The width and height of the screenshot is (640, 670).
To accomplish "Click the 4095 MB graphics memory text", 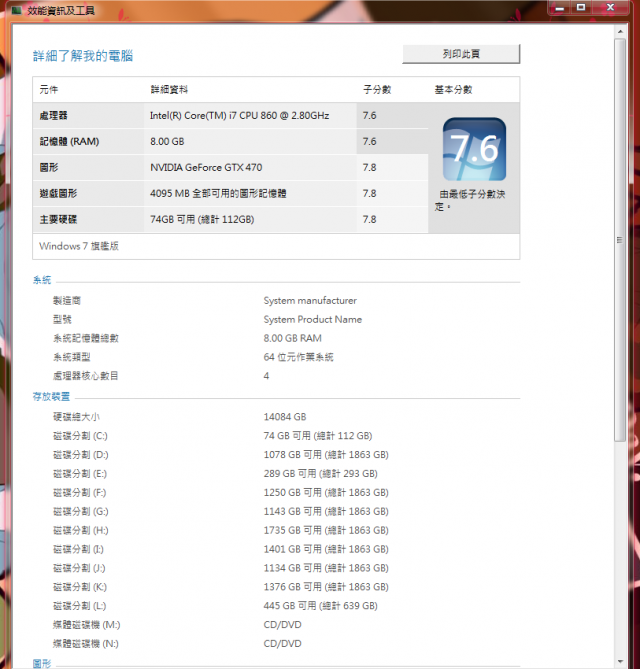I will point(218,194).
